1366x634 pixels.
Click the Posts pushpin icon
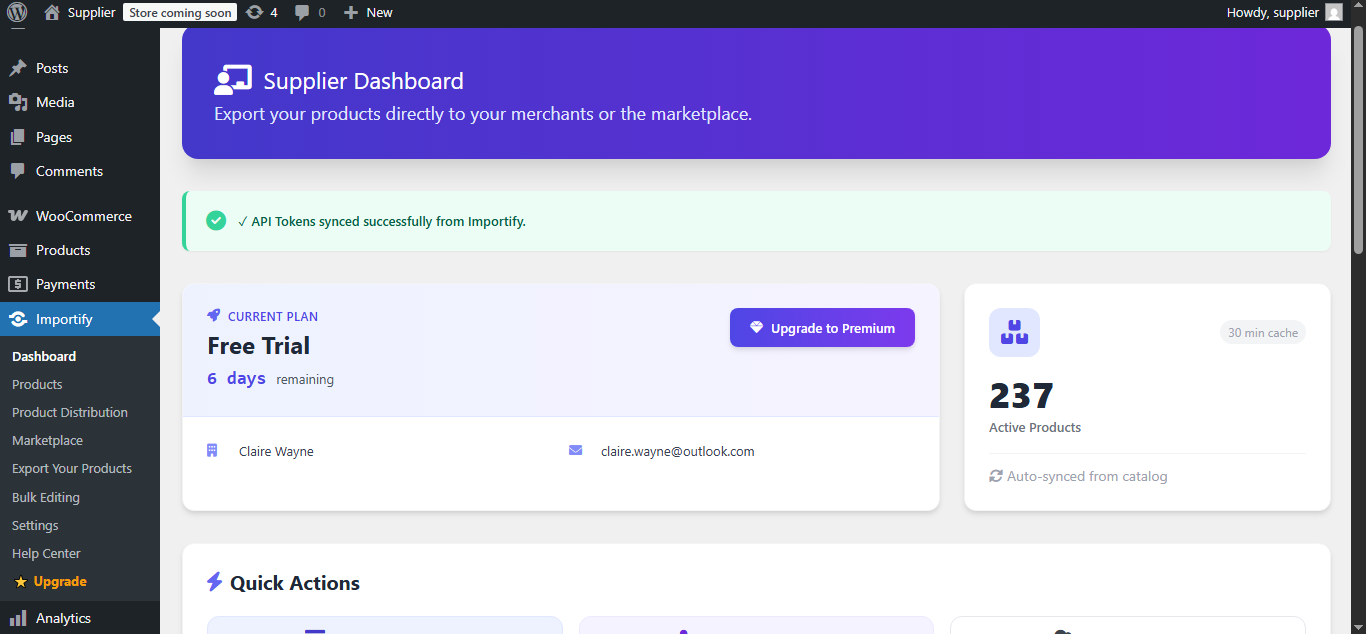(x=18, y=68)
